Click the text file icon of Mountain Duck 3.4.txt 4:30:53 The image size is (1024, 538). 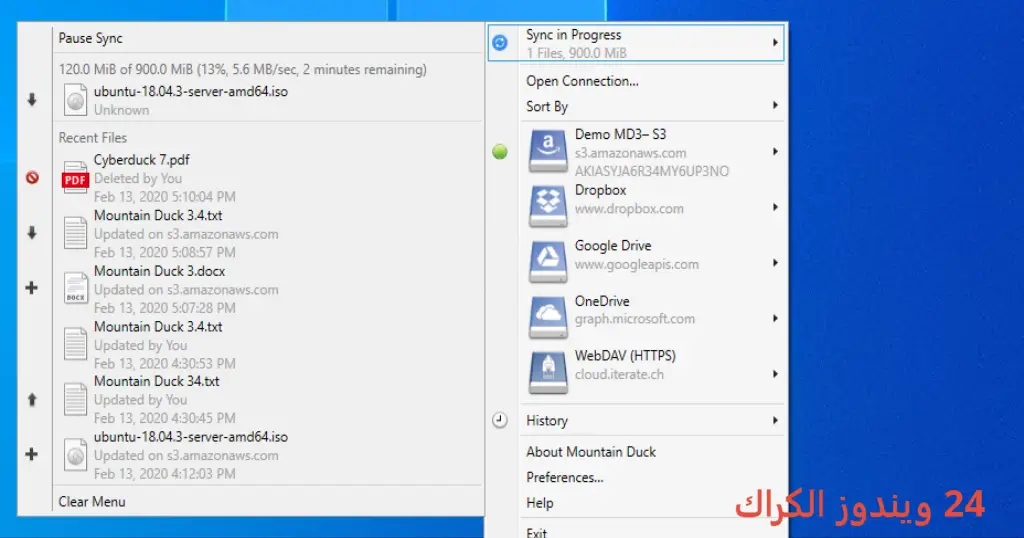click(75, 344)
